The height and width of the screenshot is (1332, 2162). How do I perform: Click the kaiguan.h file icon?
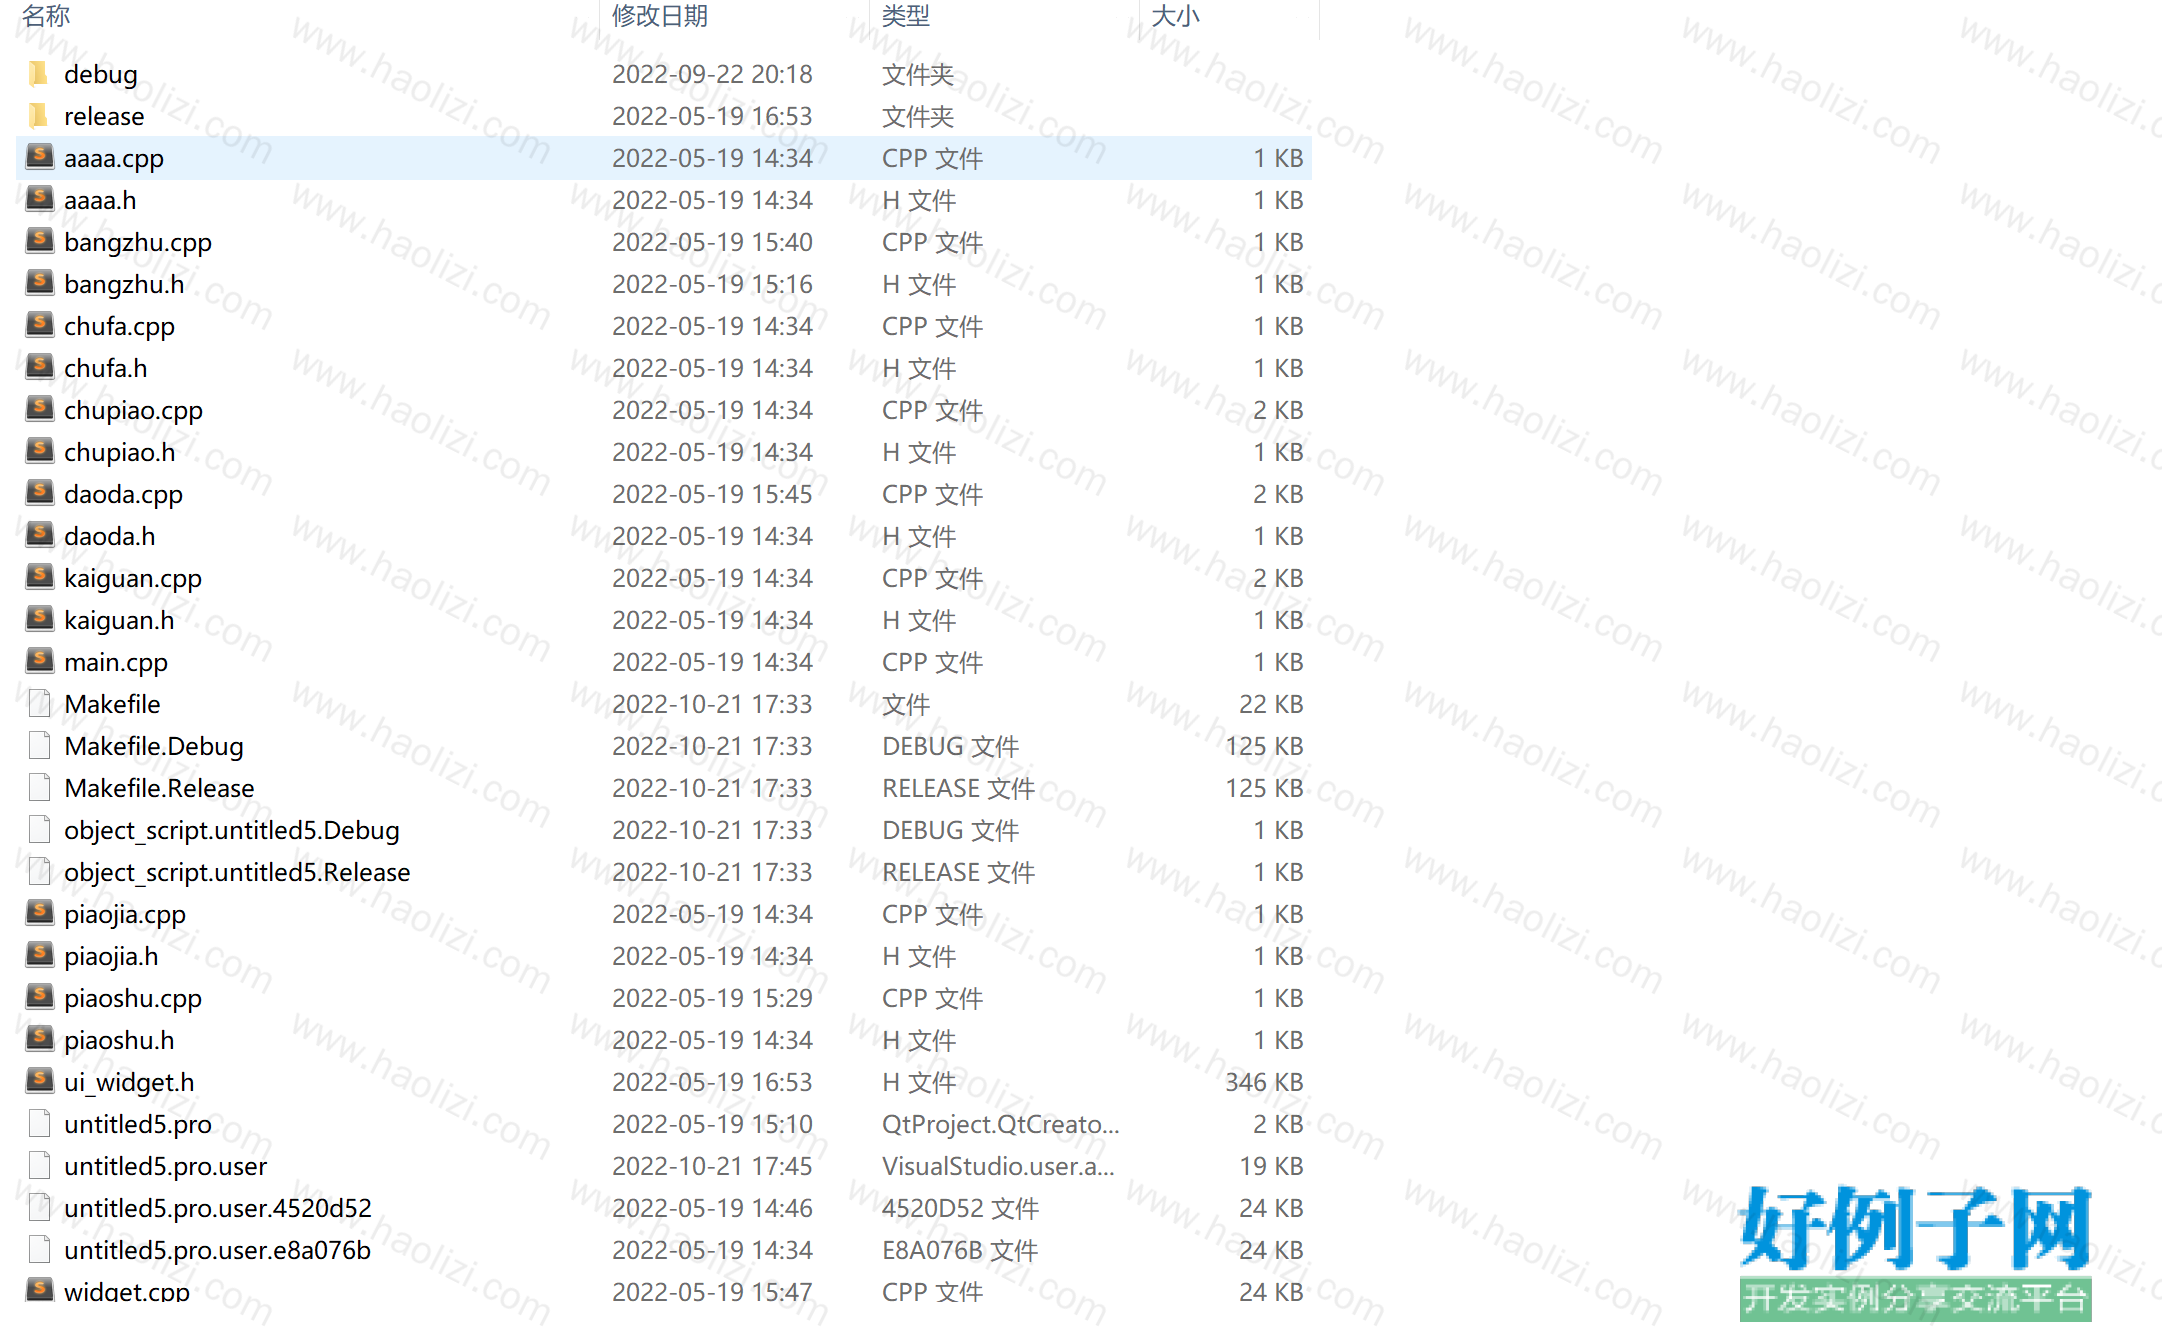click(39, 619)
